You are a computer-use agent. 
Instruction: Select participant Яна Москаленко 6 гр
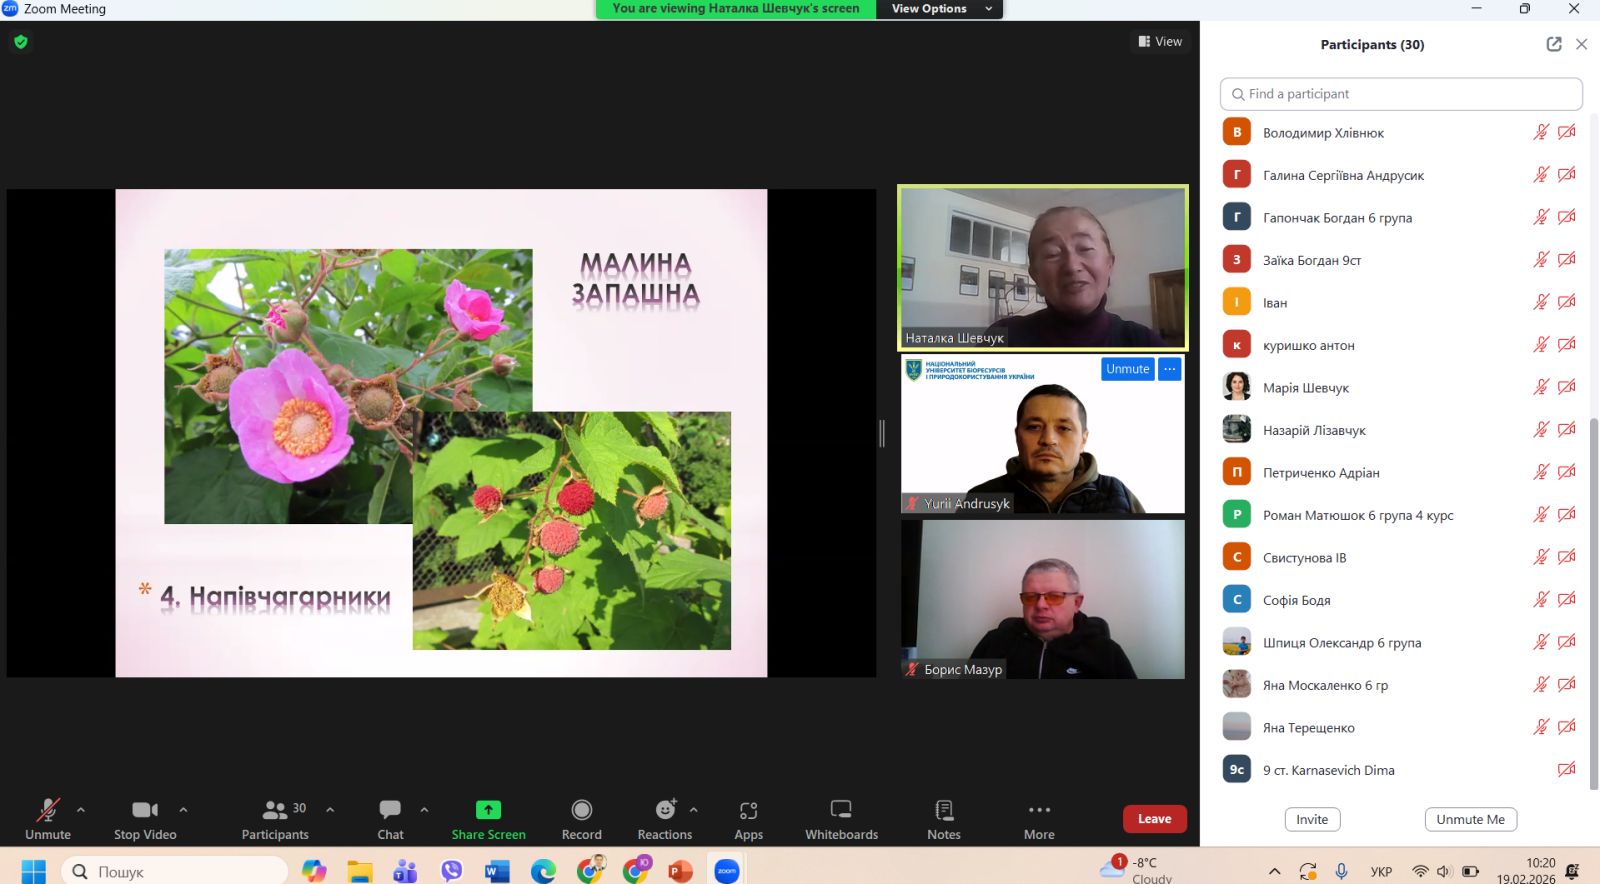[x=1401, y=685]
